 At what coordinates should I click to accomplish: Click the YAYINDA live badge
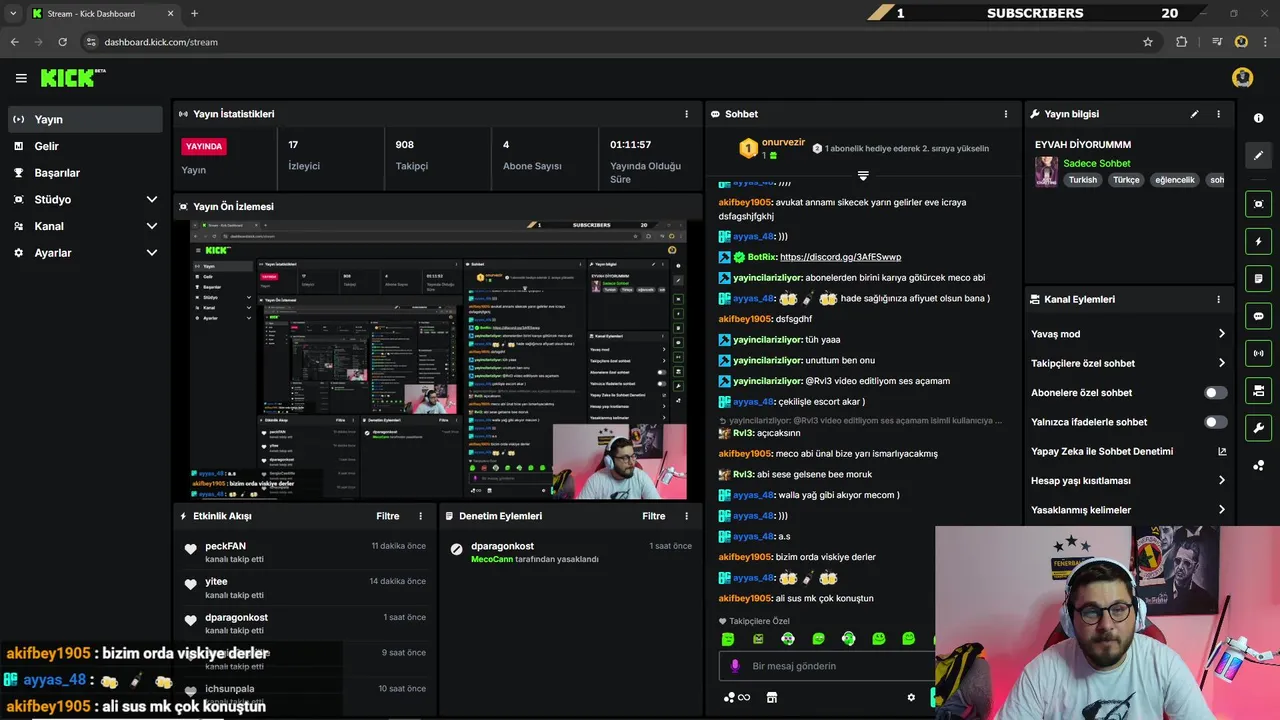coord(203,146)
